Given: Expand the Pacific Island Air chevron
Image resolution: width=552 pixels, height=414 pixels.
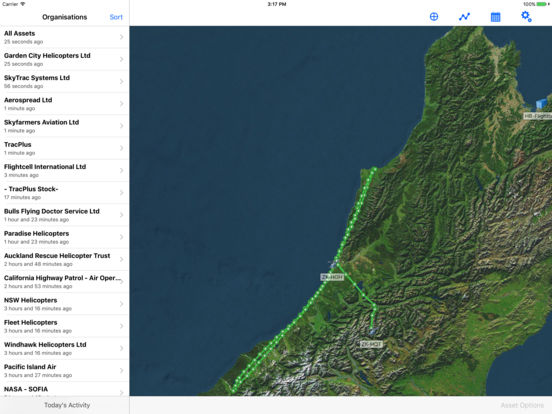Looking at the screenshot, I should [x=121, y=370].
